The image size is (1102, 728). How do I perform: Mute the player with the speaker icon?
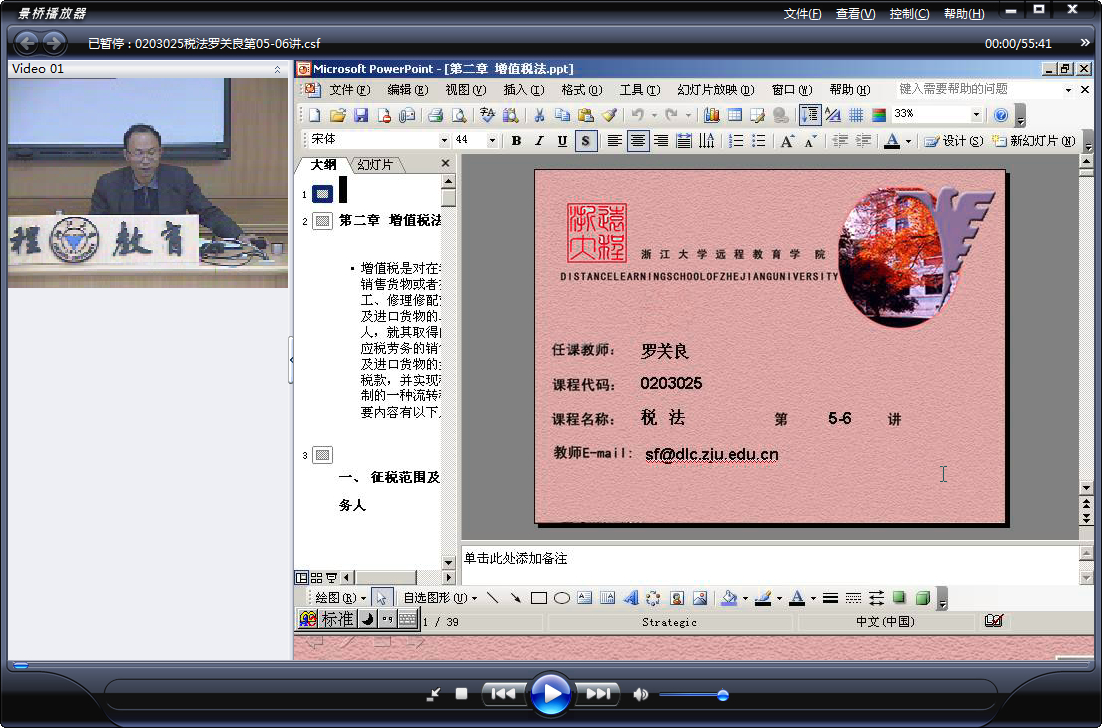pos(640,694)
